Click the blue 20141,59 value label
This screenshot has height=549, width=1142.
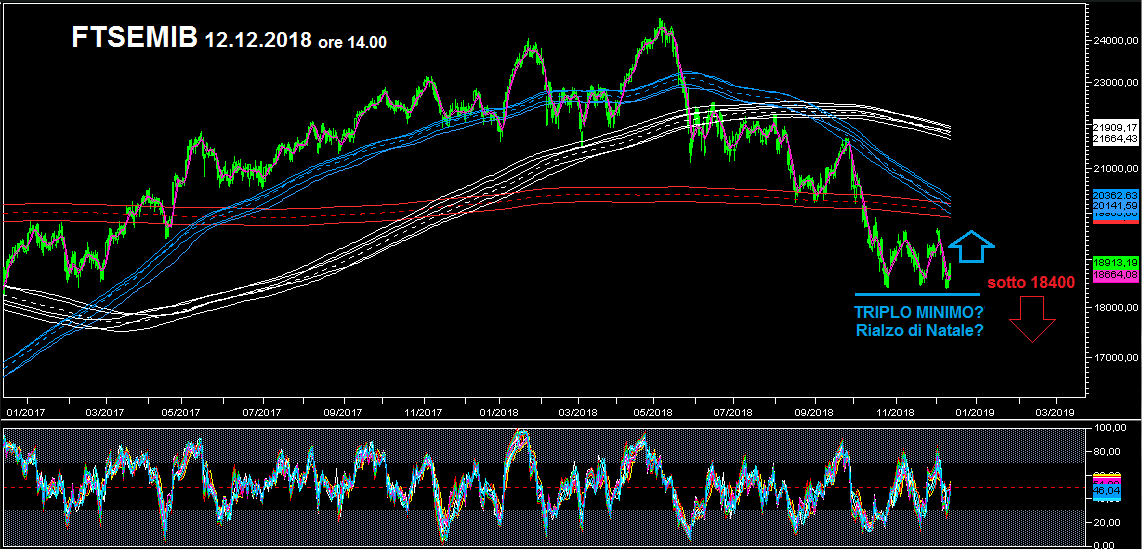(x=1114, y=205)
